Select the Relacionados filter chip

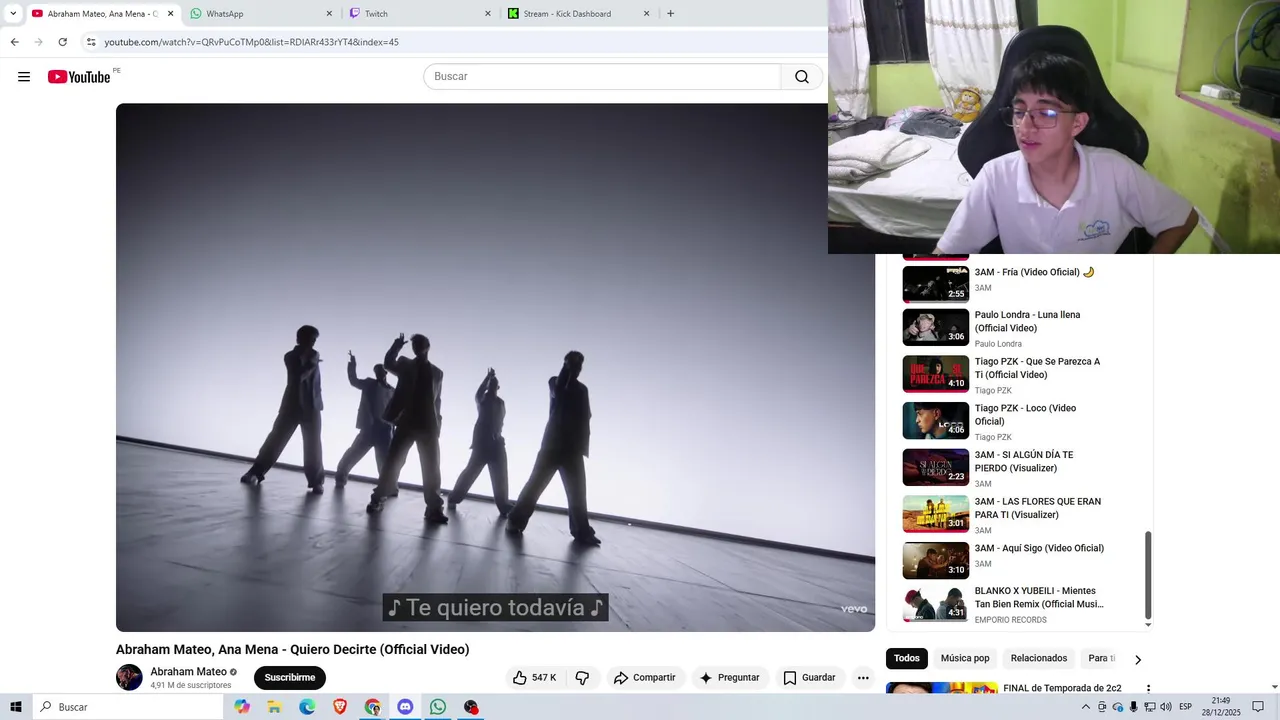click(1039, 658)
